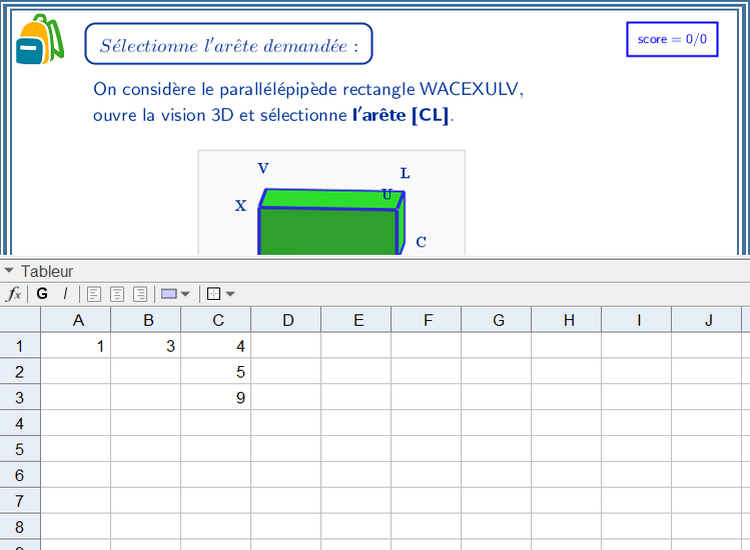Center-align the cell text
750x550 pixels.
click(x=117, y=294)
